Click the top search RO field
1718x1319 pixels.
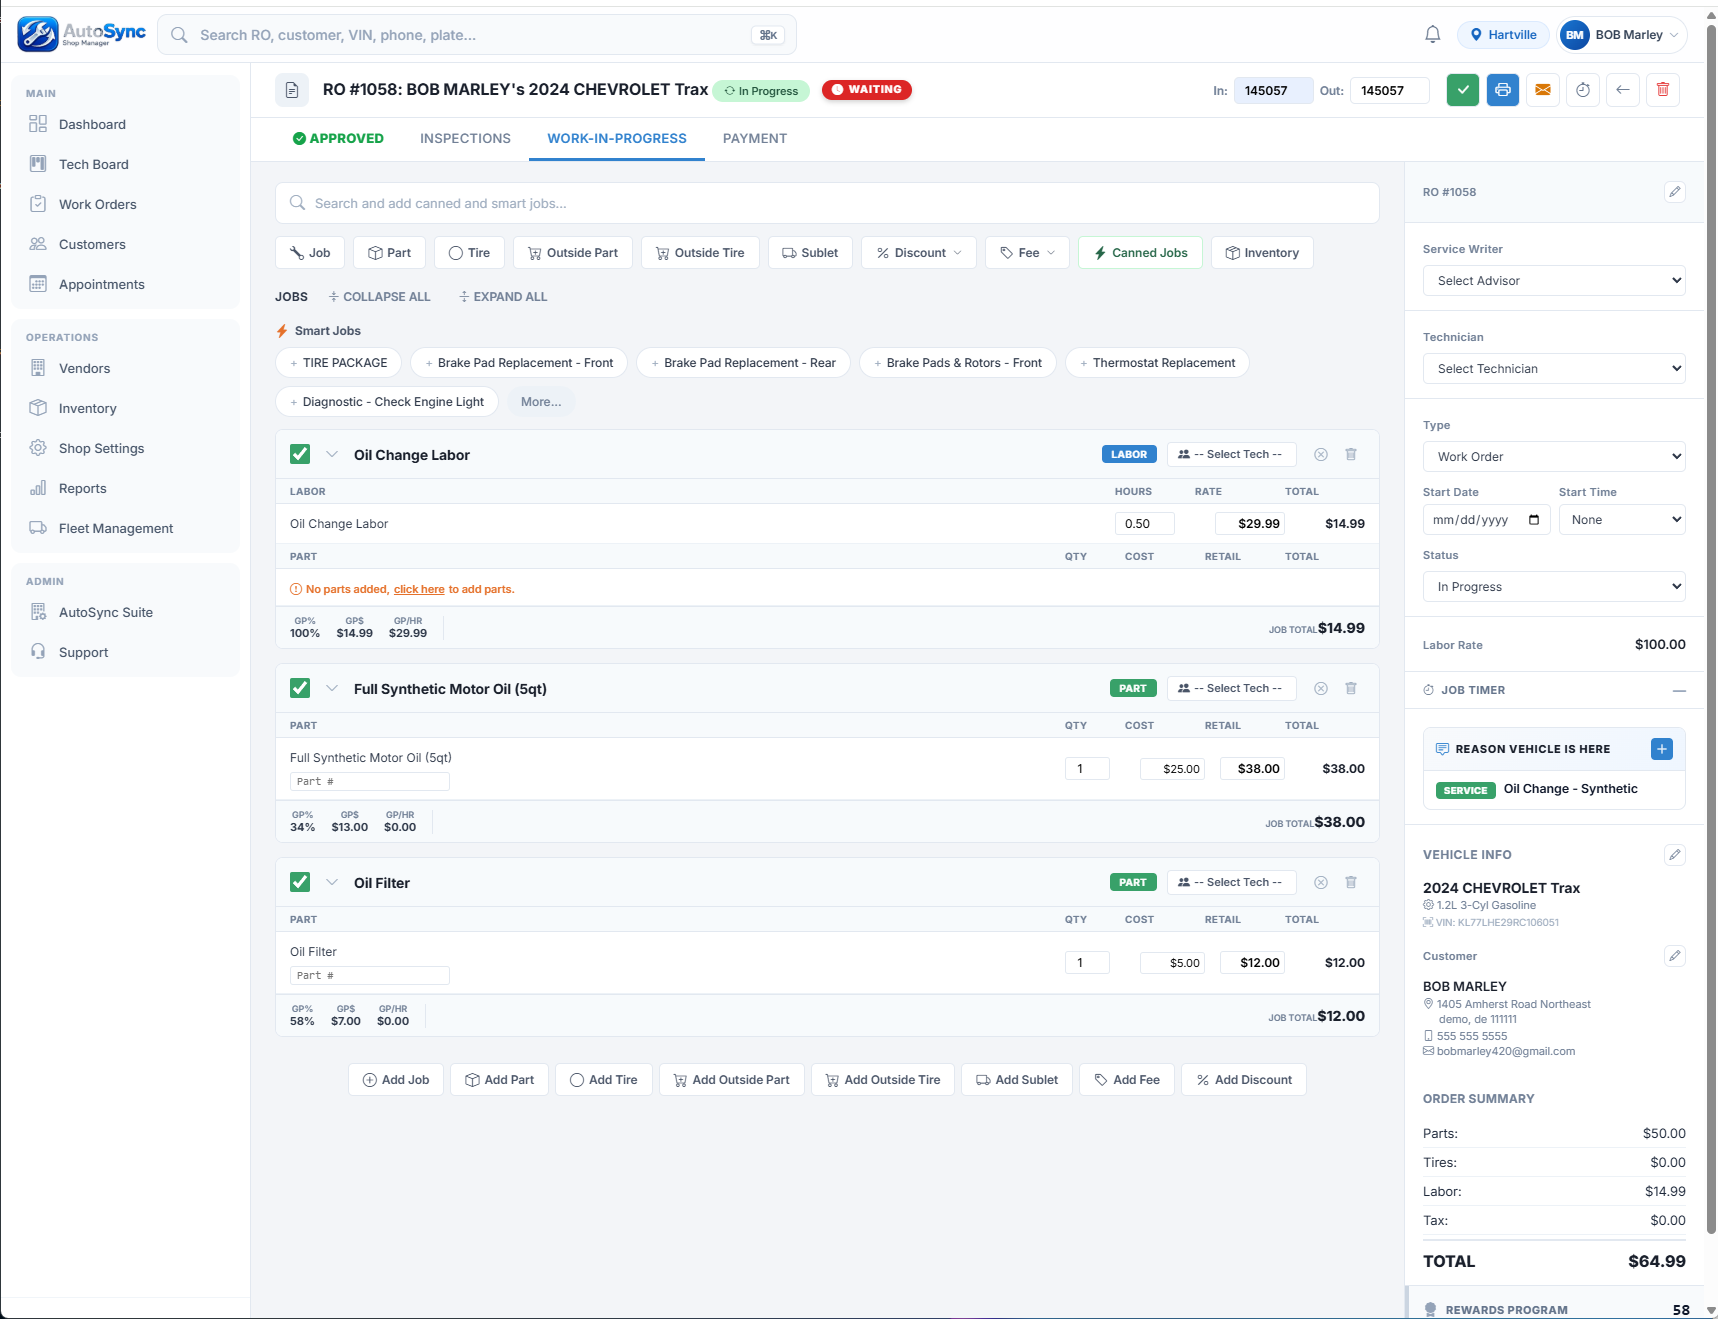[477, 35]
